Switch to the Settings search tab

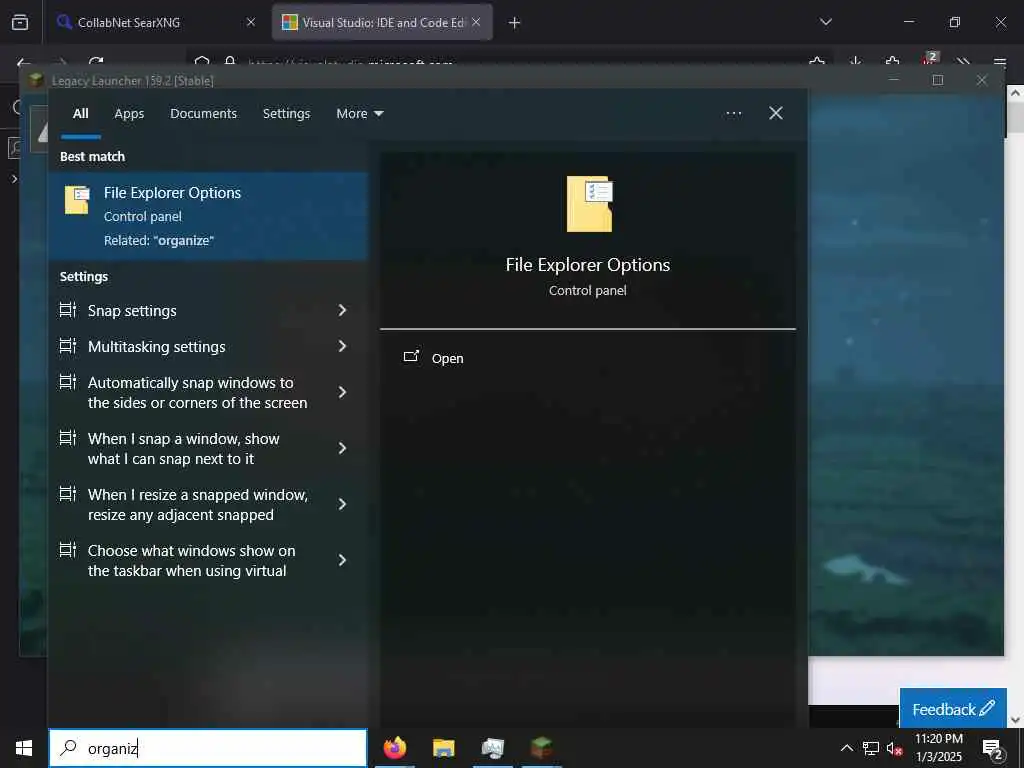point(286,114)
